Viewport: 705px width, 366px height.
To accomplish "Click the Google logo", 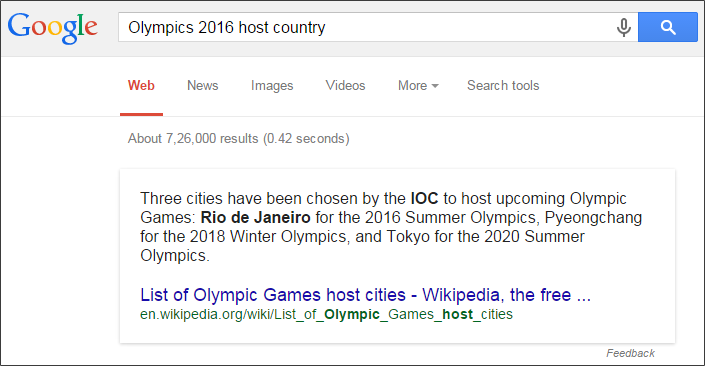I will coord(53,28).
